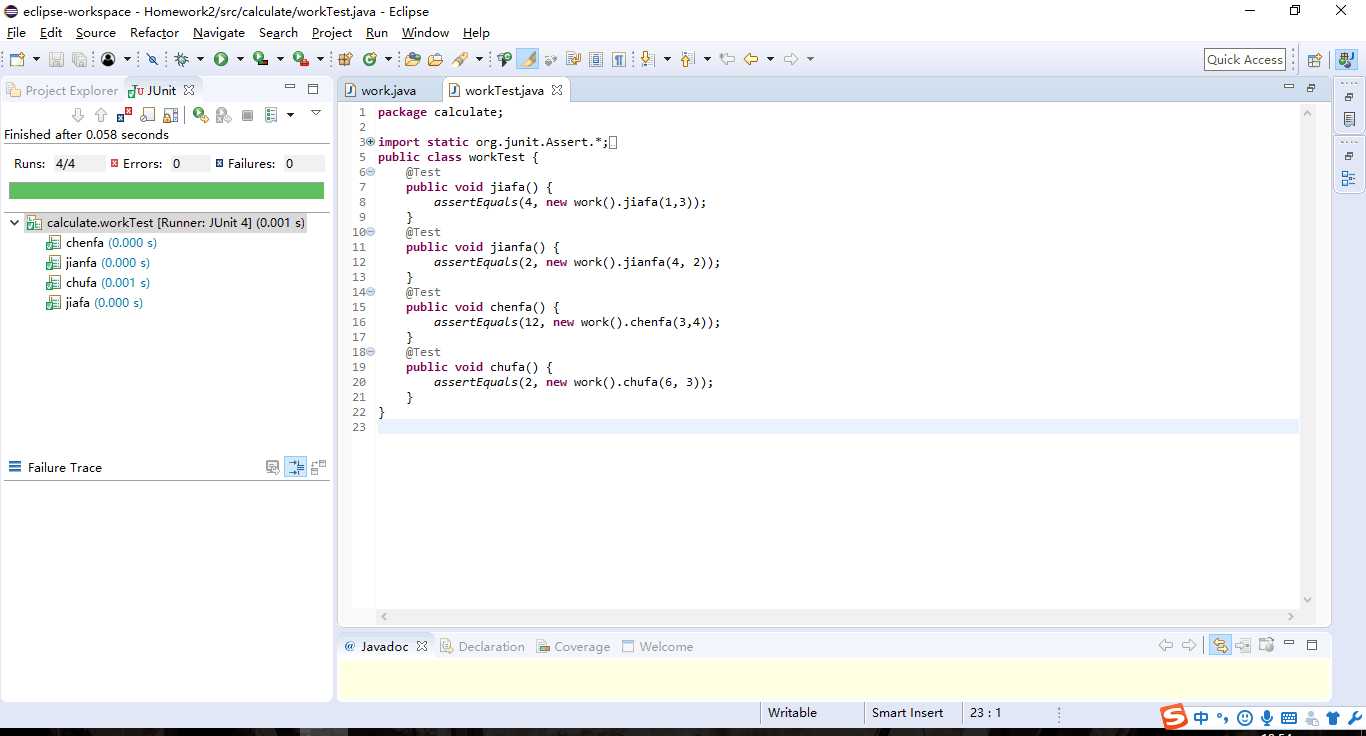Screen dimensions: 1366x736
Task: Click the Skip All Breakpoints icon
Action: pyautogui.click(x=152, y=60)
